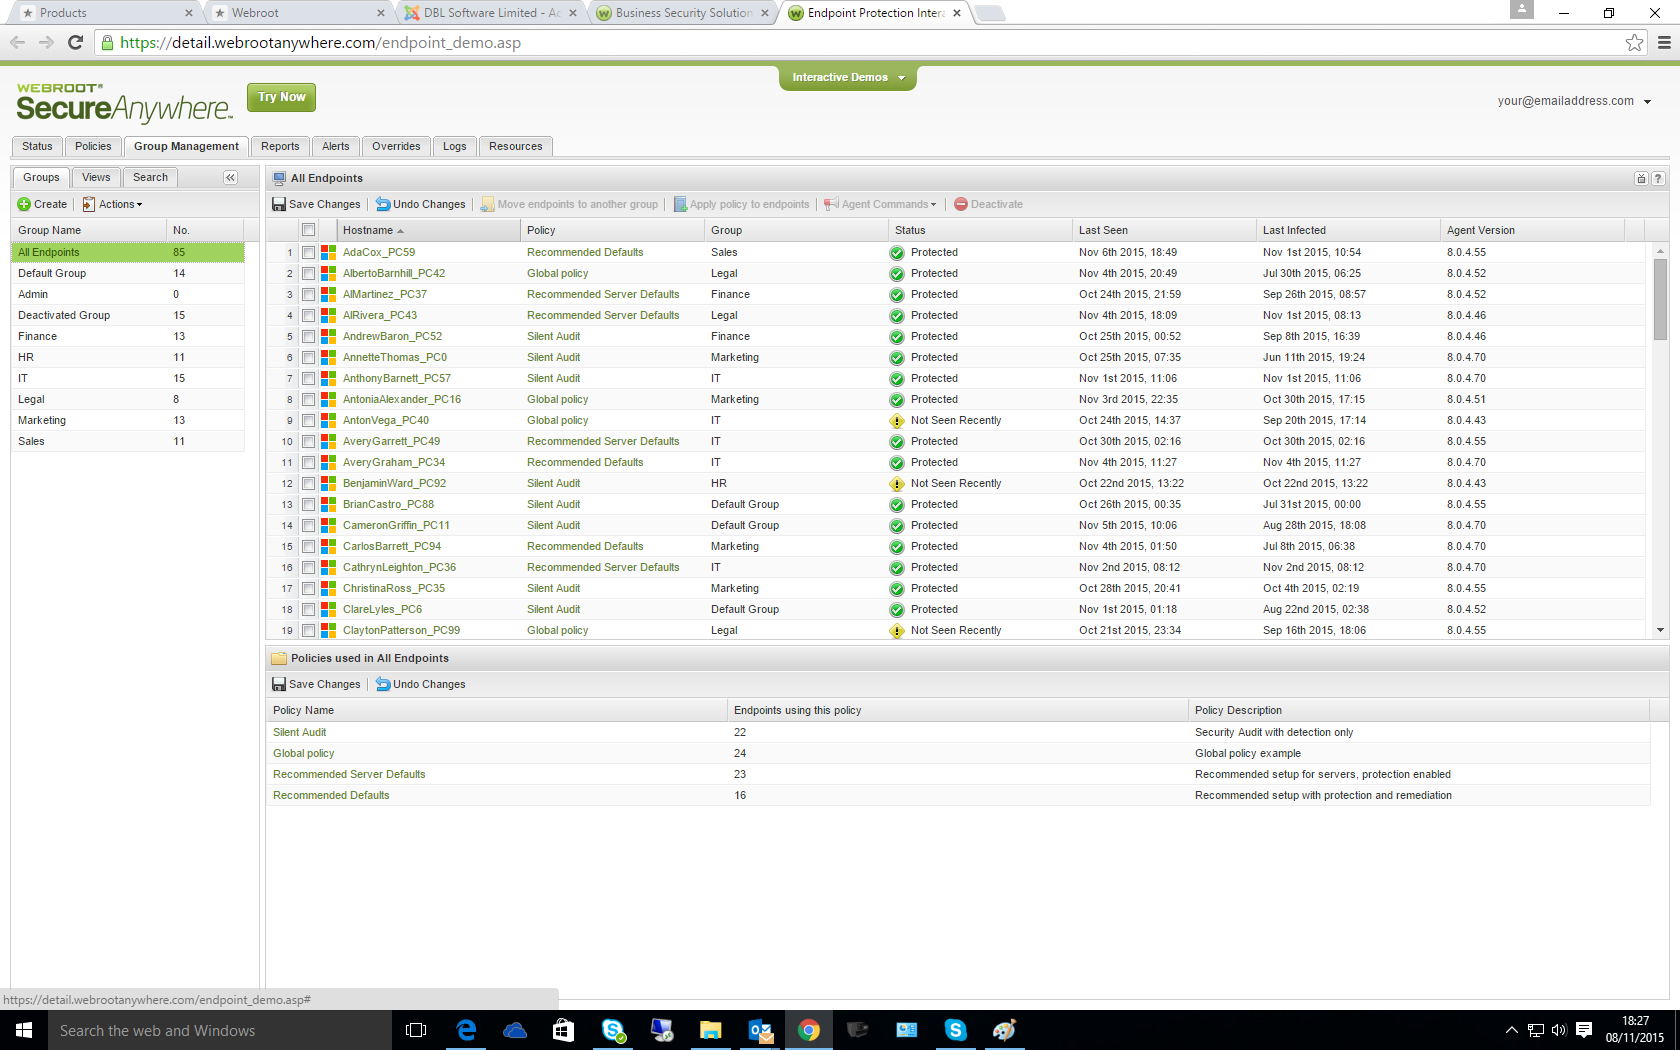Image resolution: width=1680 pixels, height=1050 pixels.
Task: Click the scroll-down arrow of endpoints list
Action: point(1660,630)
